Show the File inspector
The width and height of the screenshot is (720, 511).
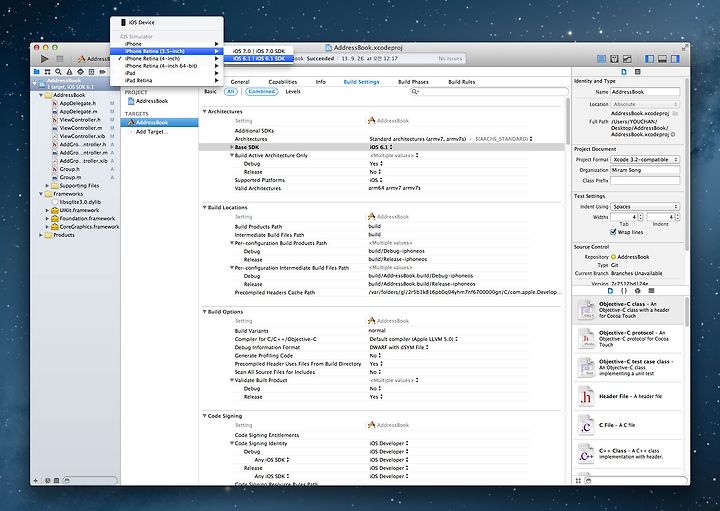tap(624, 72)
